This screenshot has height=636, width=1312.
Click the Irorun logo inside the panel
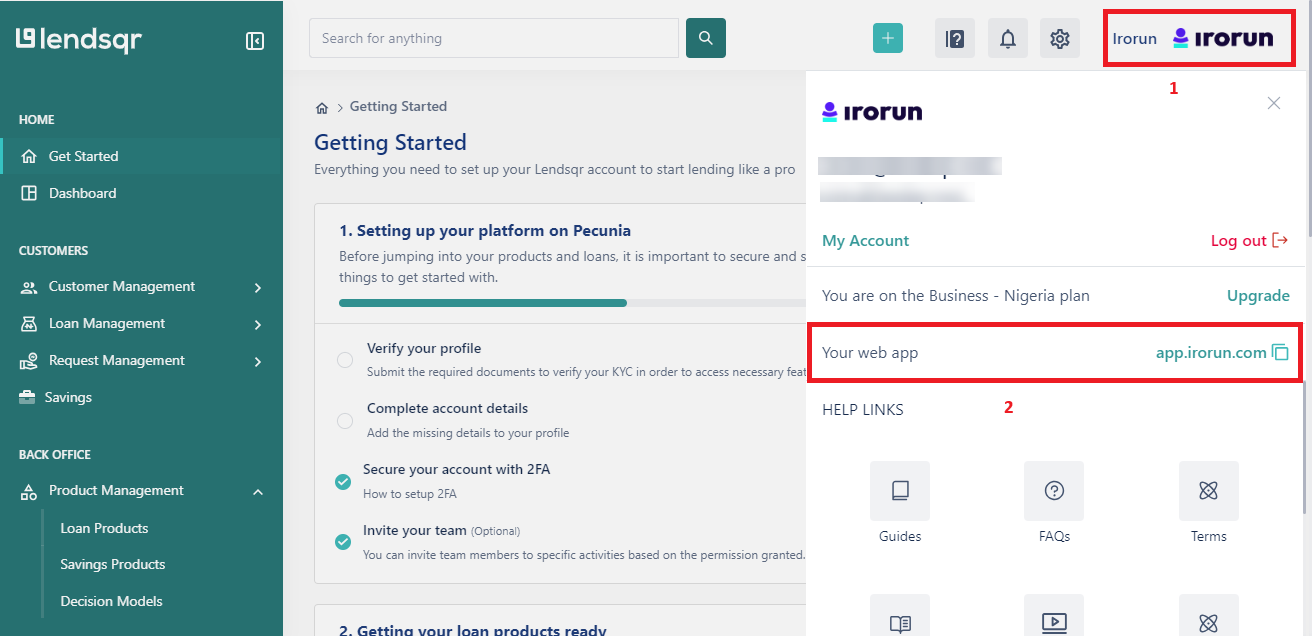(x=872, y=112)
